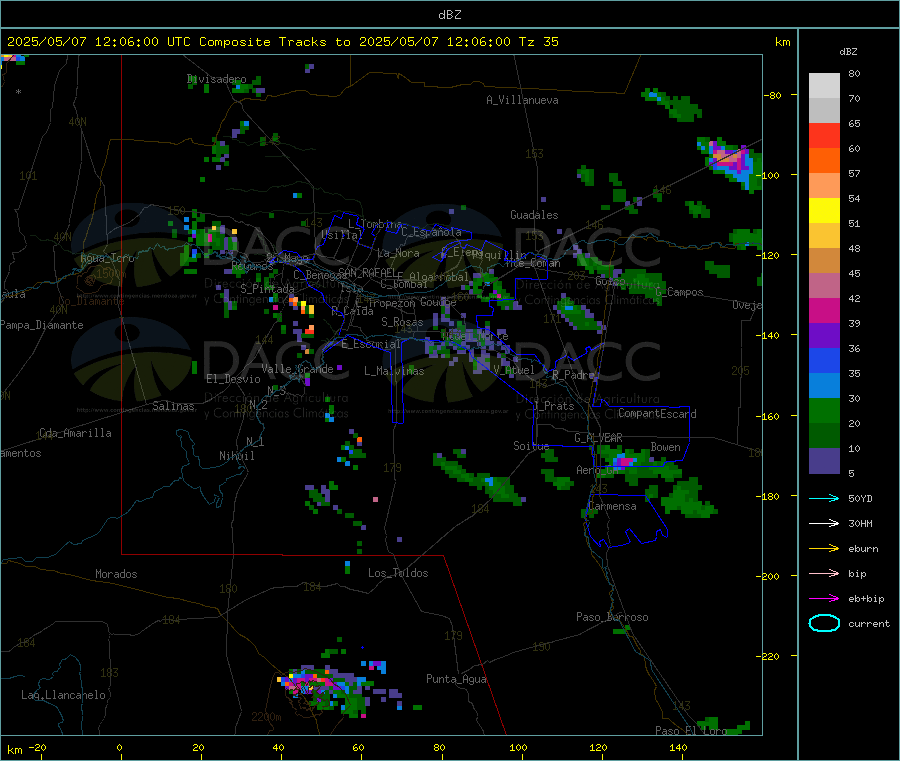Image resolution: width=900 pixels, height=761 pixels.
Task: Click the 'S_Rosas' map label
Action: pos(402,322)
